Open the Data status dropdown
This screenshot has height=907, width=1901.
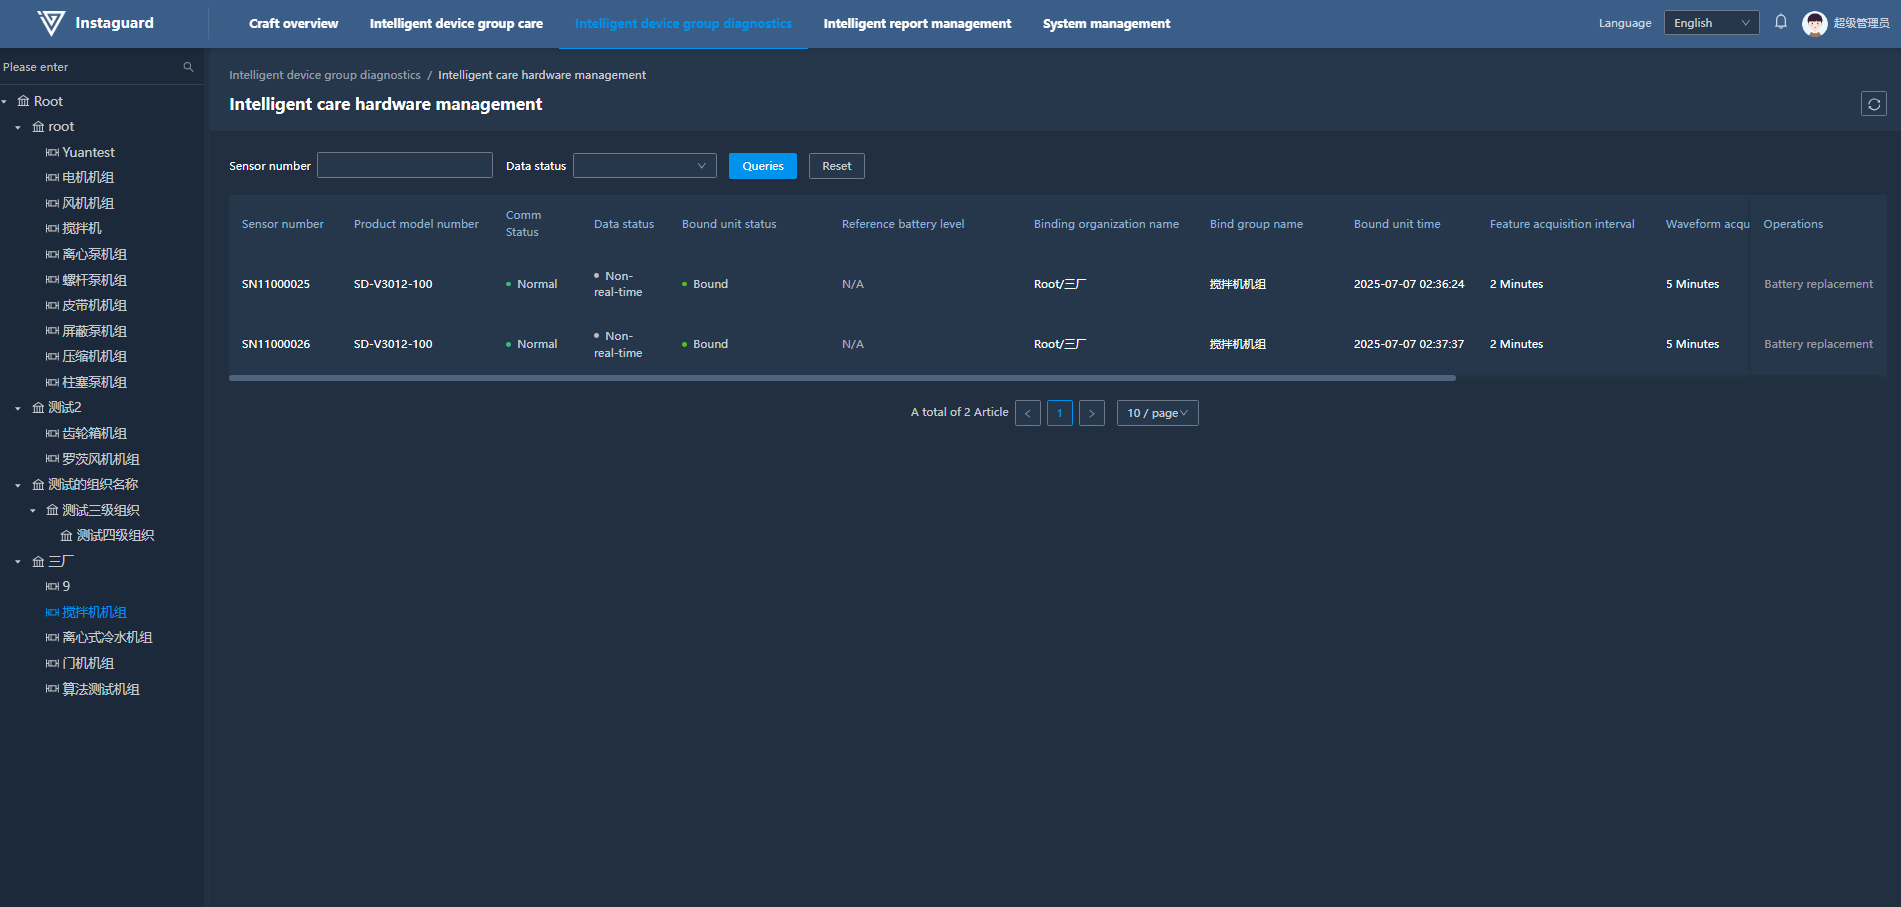[644, 166]
